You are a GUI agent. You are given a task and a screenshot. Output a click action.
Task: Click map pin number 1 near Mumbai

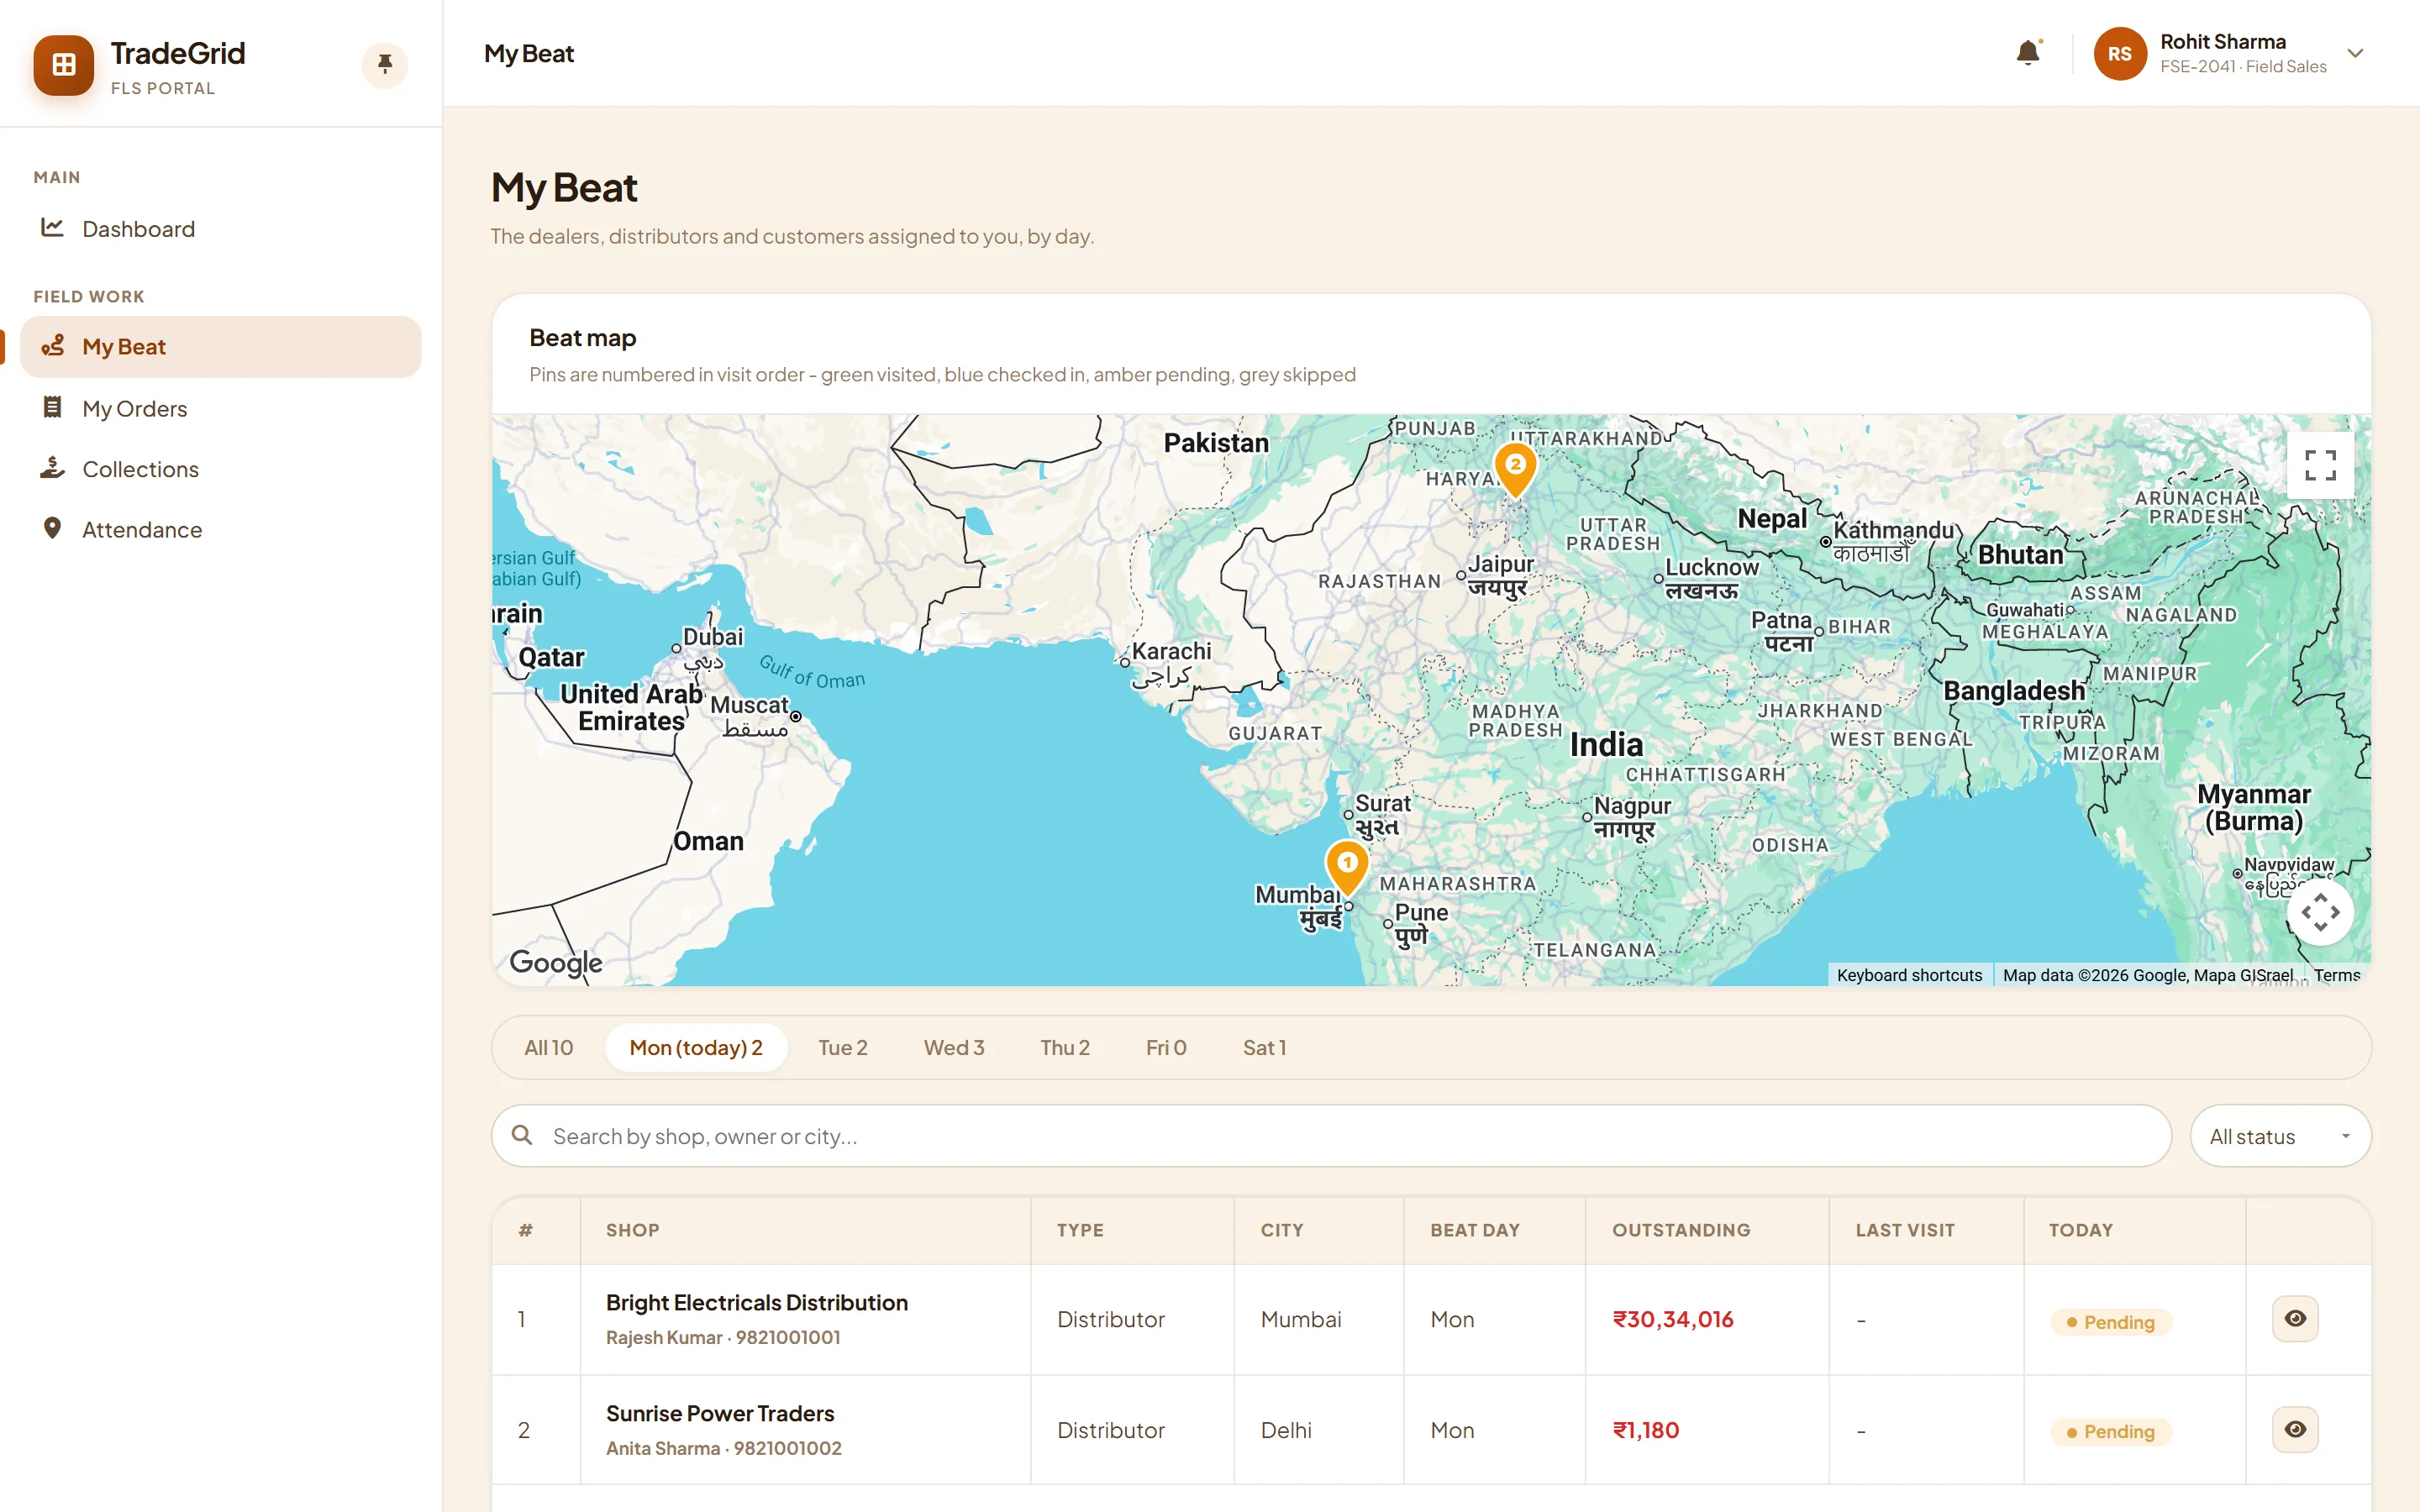[1347, 867]
